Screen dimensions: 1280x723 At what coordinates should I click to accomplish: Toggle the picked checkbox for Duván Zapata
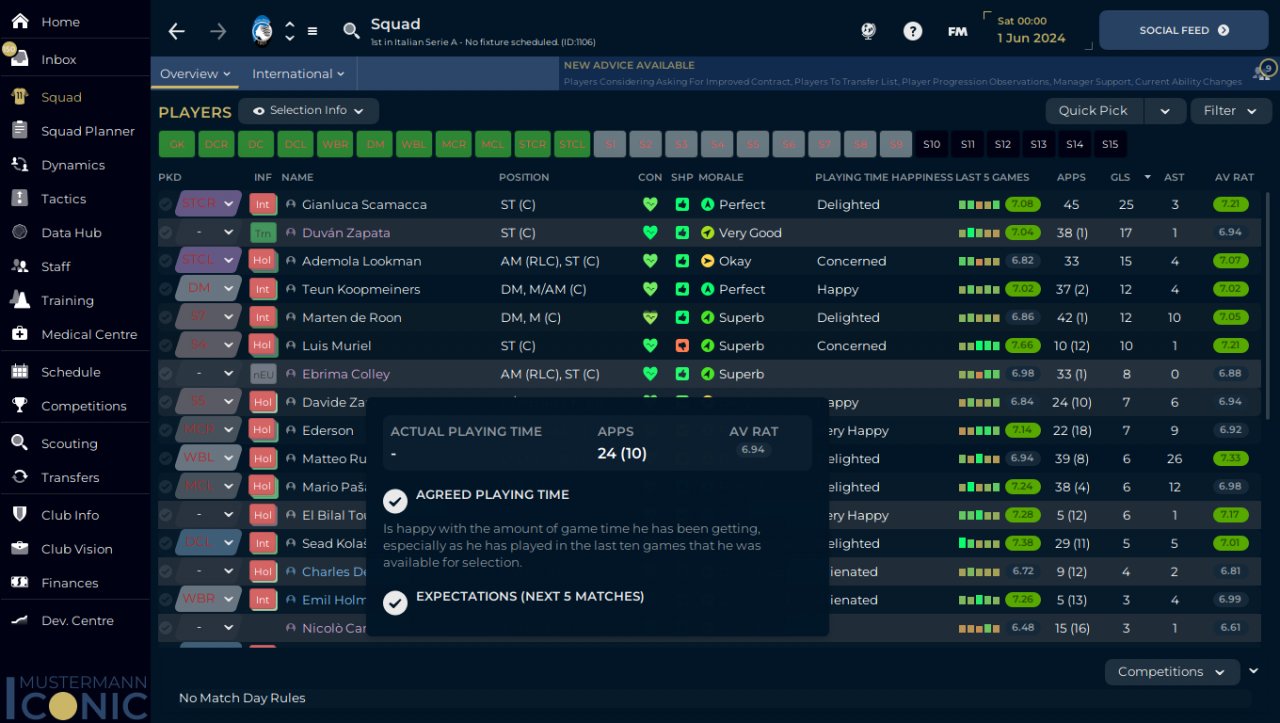166,233
